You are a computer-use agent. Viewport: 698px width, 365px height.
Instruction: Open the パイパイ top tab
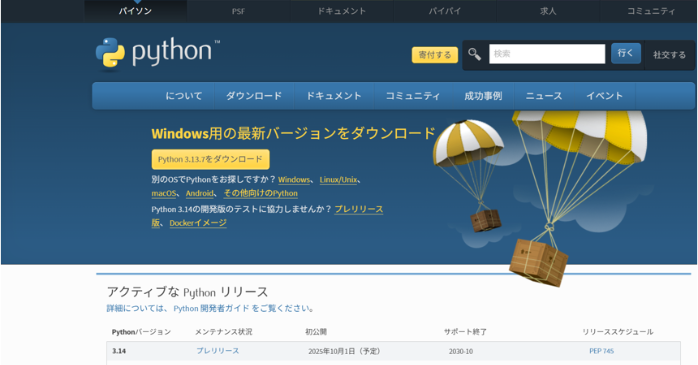pyautogui.click(x=445, y=11)
